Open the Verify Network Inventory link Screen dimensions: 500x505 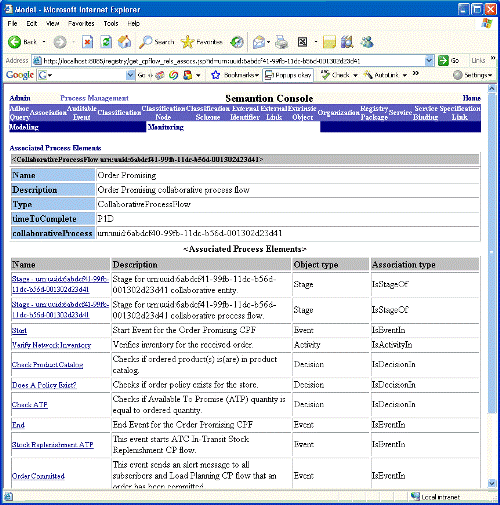(x=51, y=345)
